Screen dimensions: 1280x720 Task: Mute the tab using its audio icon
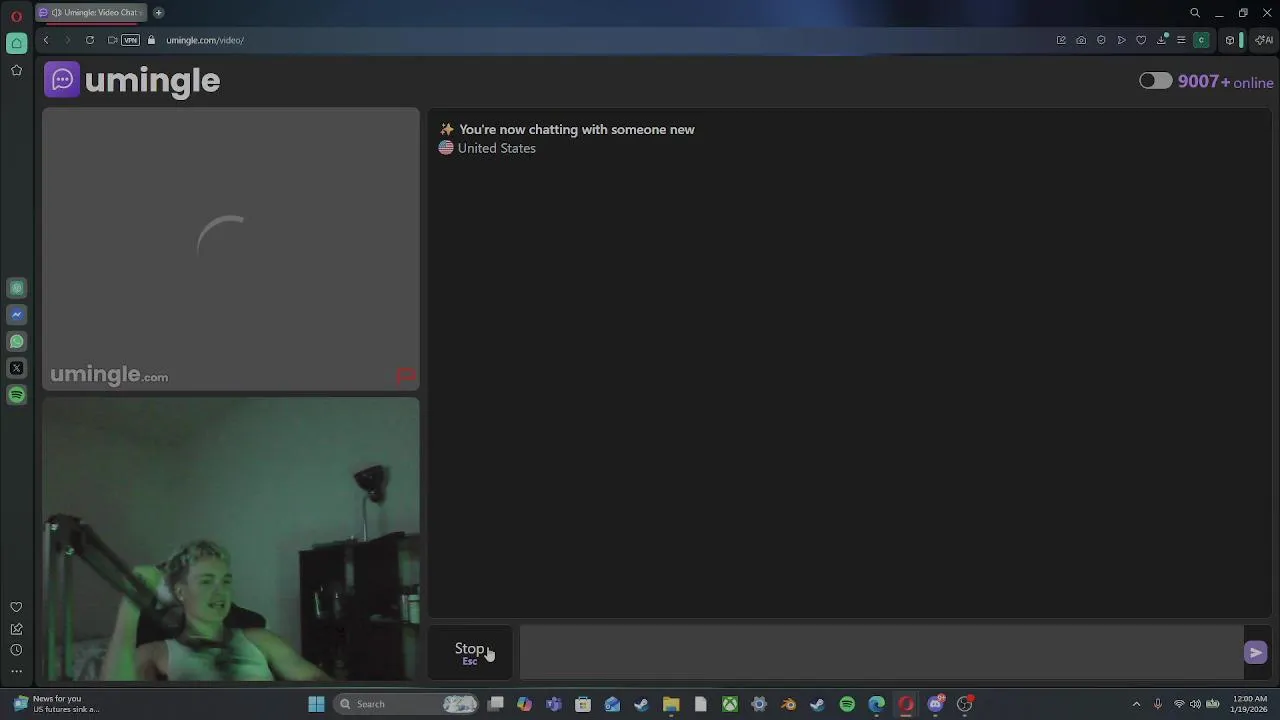click(56, 13)
